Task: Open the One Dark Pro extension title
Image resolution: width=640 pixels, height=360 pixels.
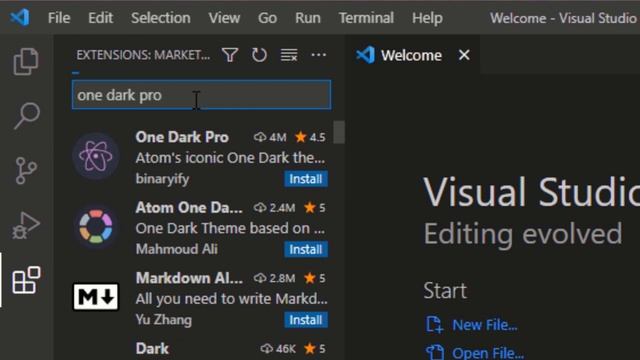Action: coord(182,137)
